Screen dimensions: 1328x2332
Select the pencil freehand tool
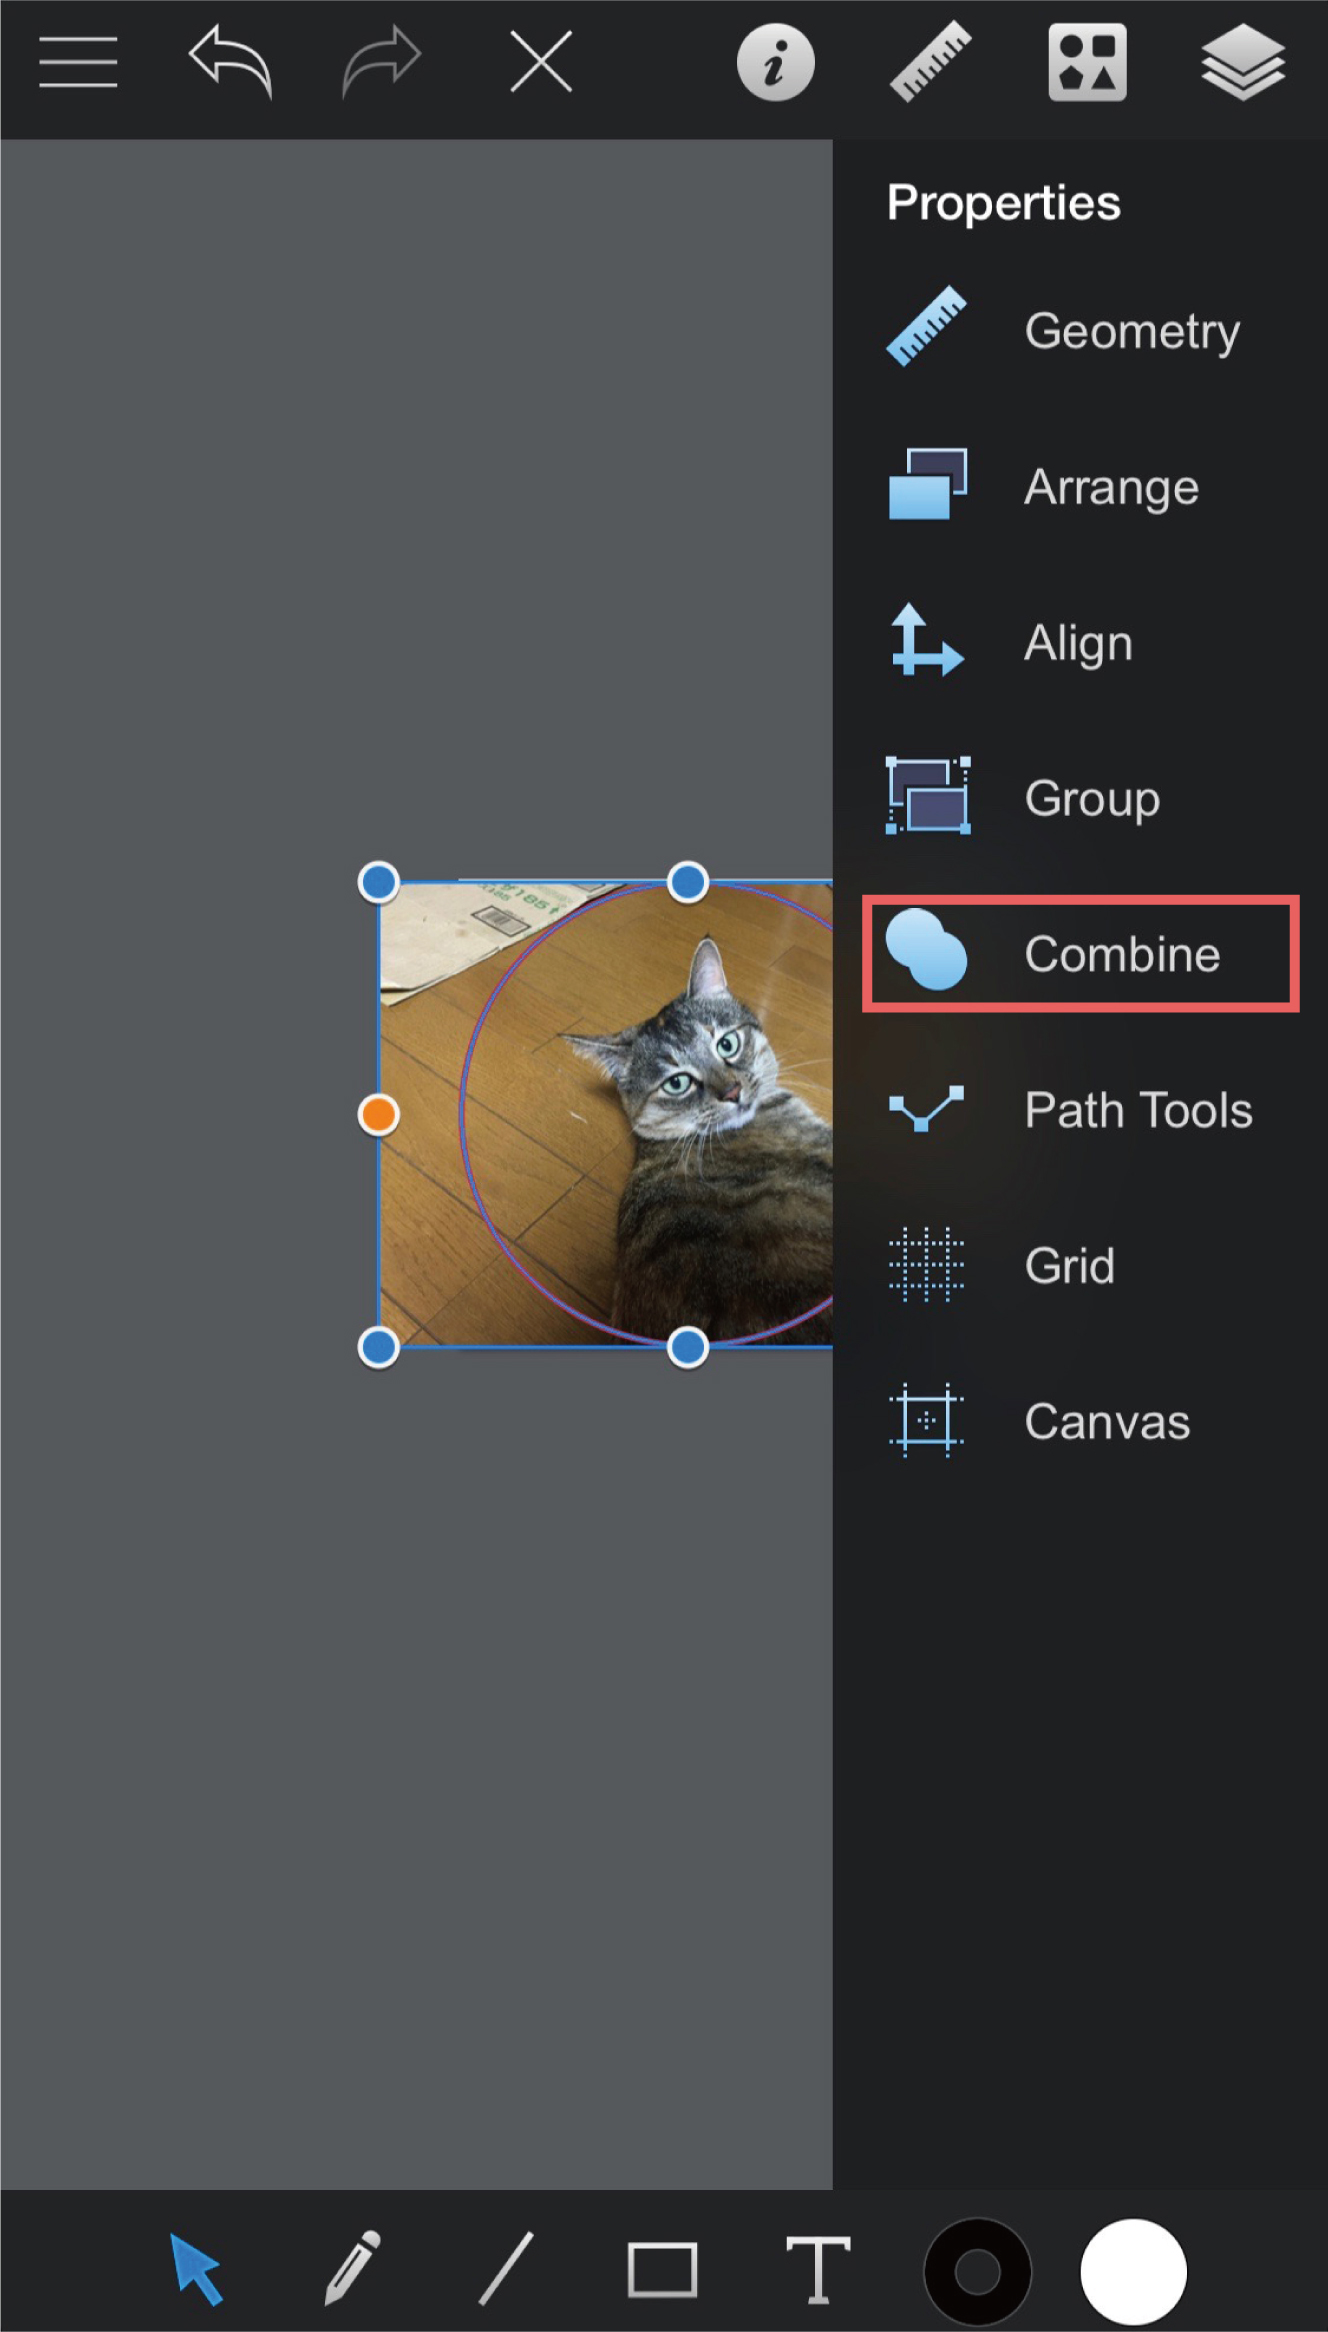[352, 2268]
